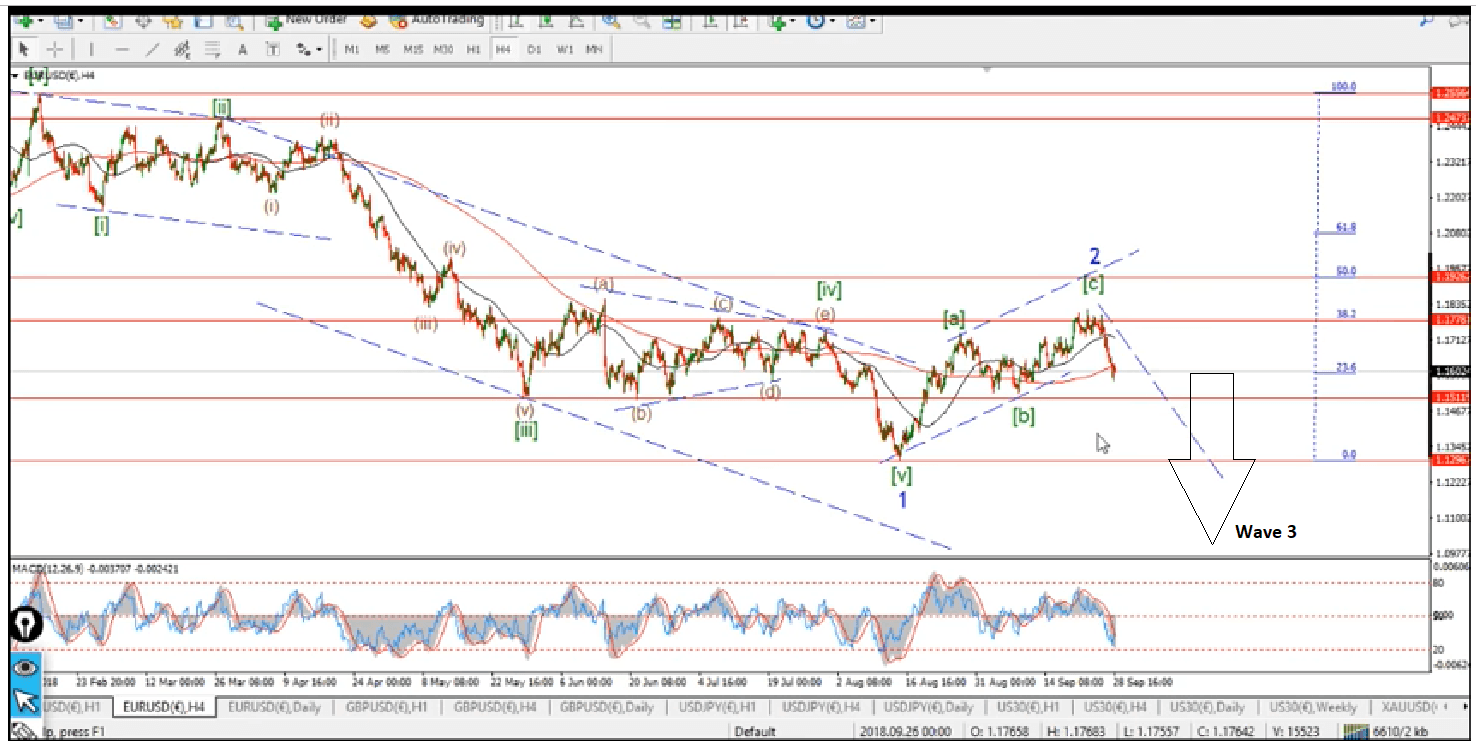
Task: Click the Default profile in status bar
Action: [755, 732]
